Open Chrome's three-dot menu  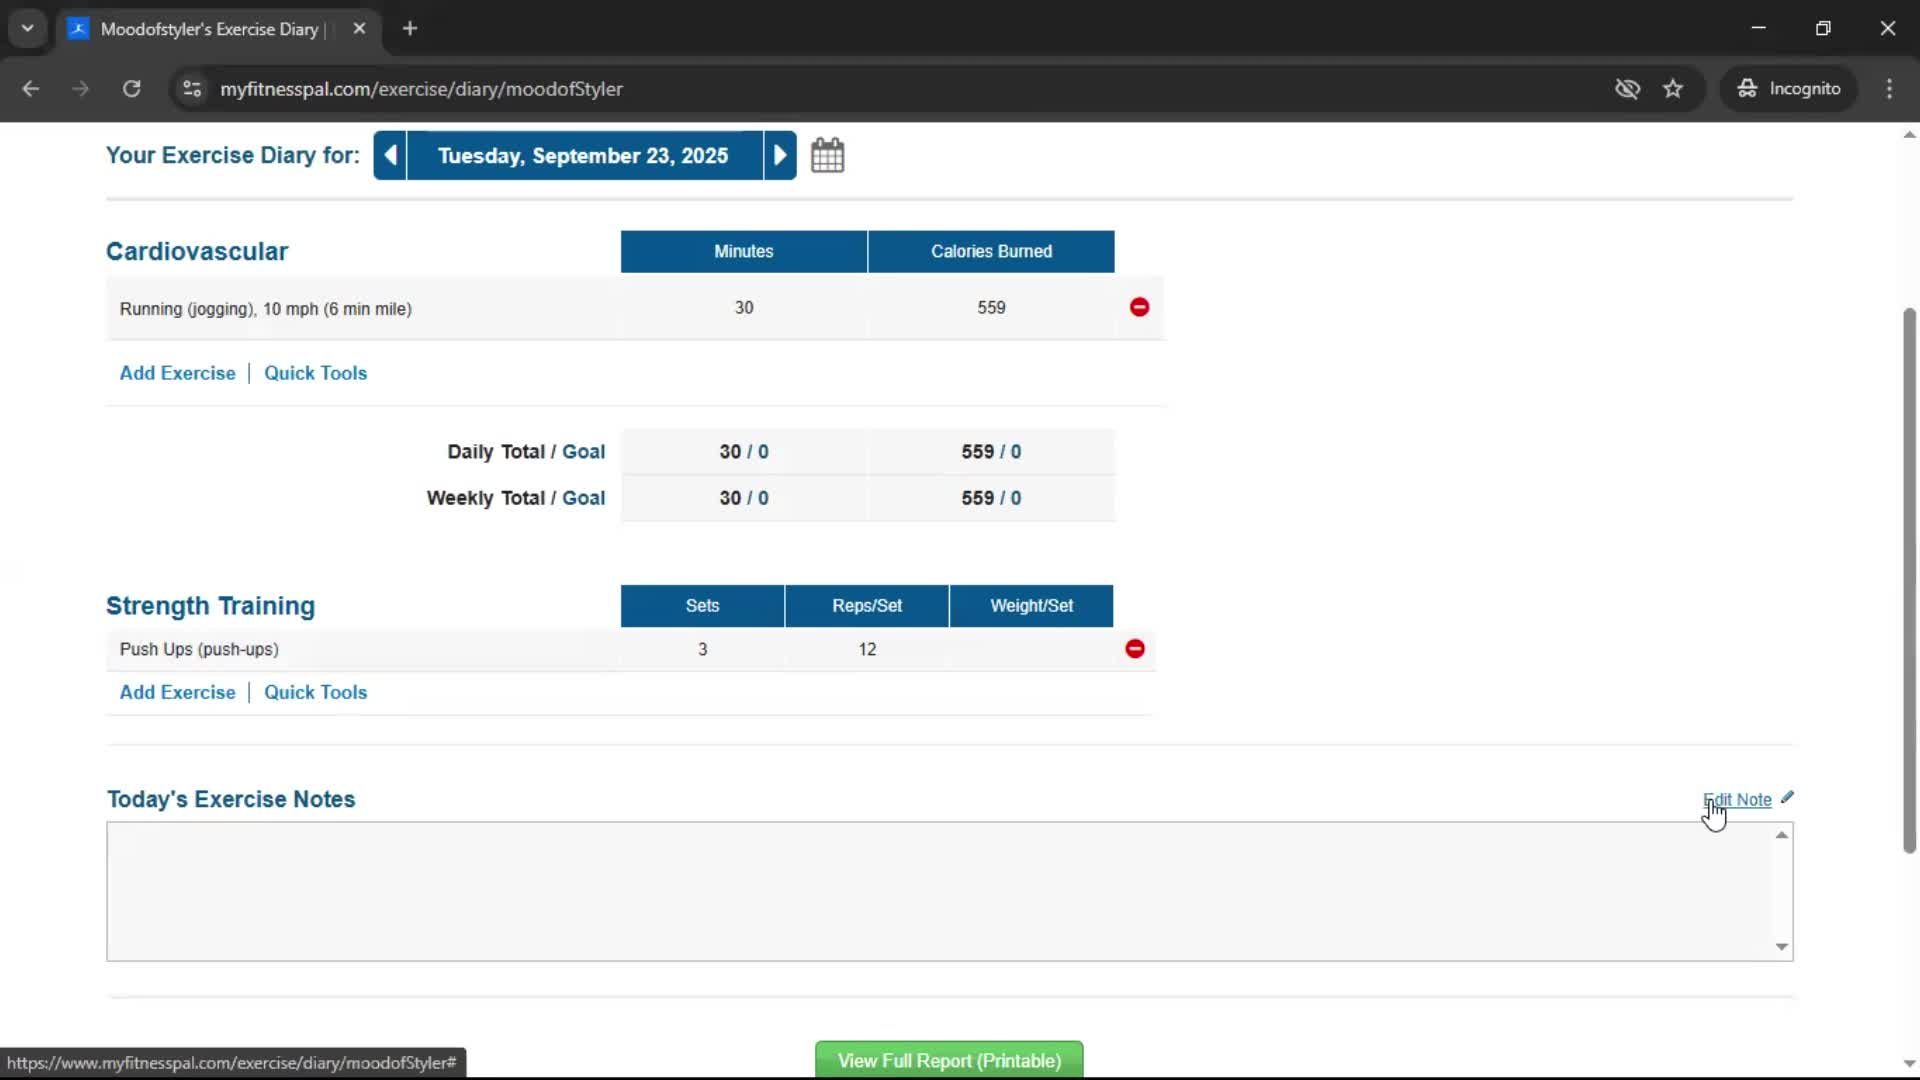point(1889,88)
